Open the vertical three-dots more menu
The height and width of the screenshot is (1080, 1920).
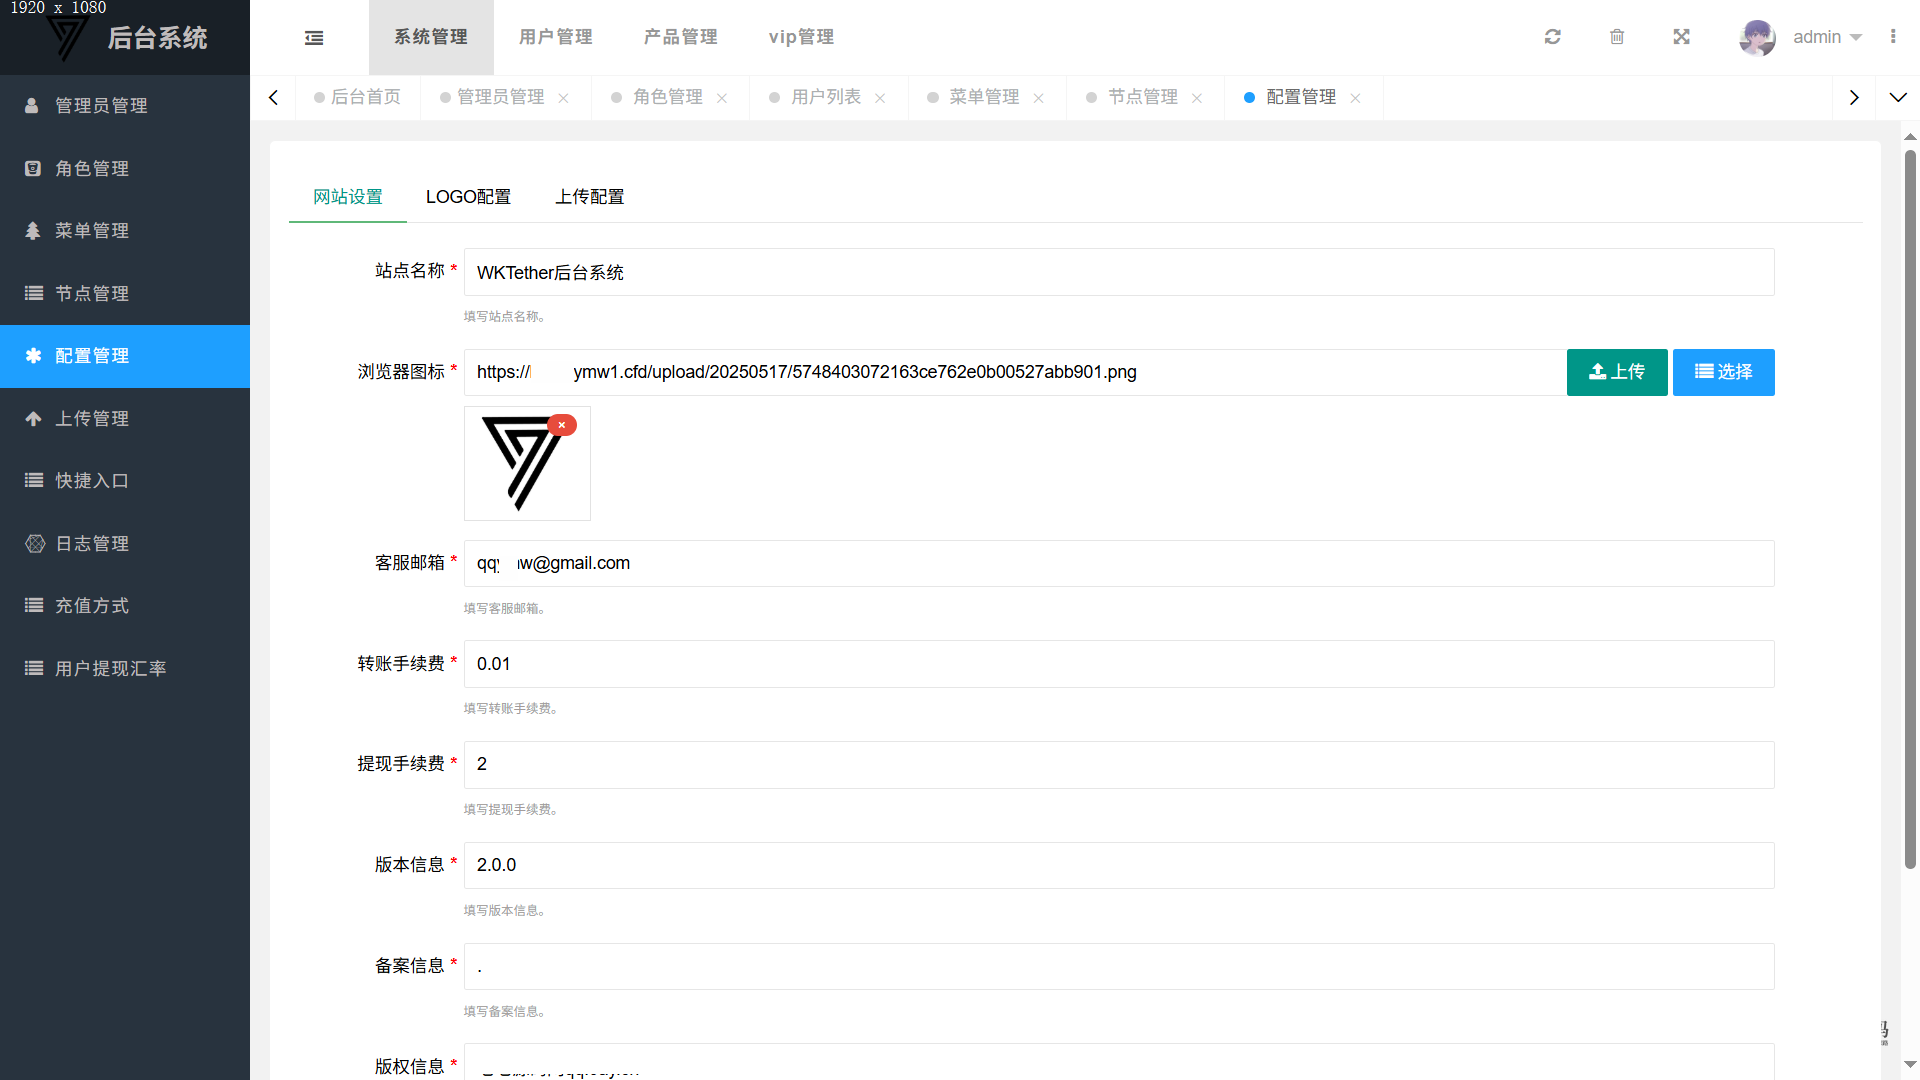[1893, 37]
